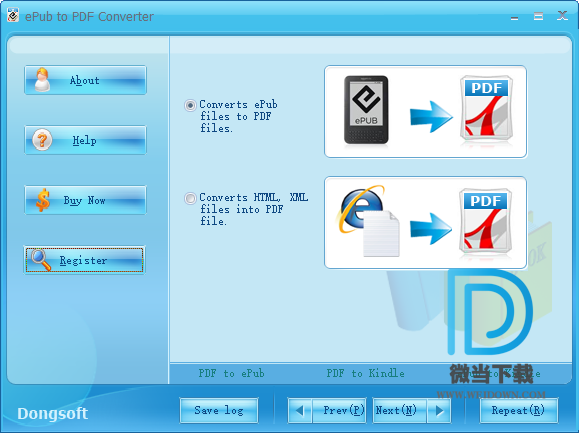Click the Internet Explorer document icon
The image size is (579, 433).
pos(369,221)
